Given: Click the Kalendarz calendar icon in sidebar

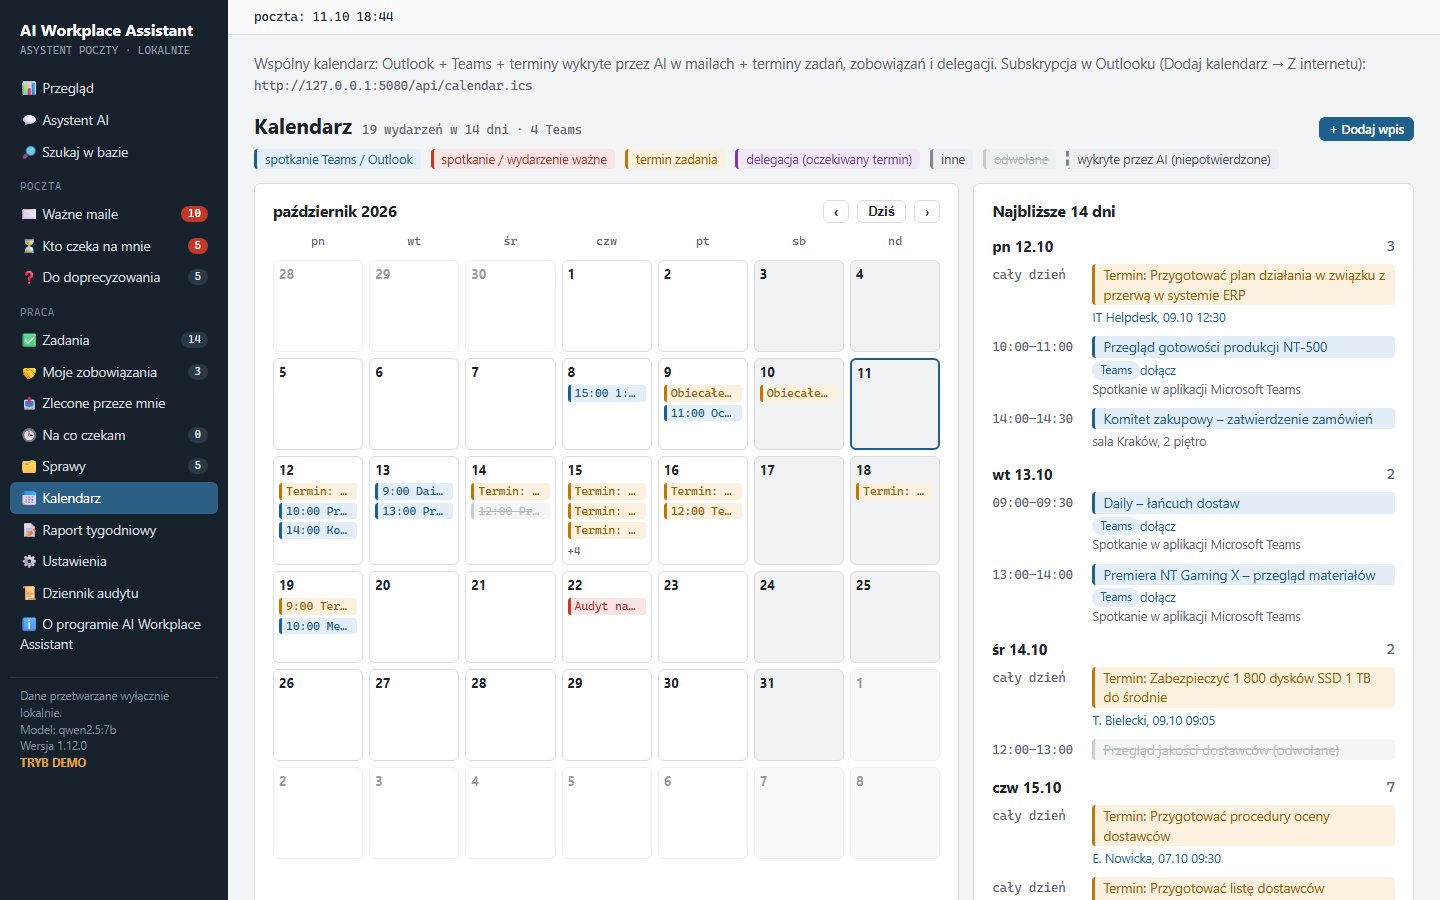Looking at the screenshot, I should [x=29, y=498].
